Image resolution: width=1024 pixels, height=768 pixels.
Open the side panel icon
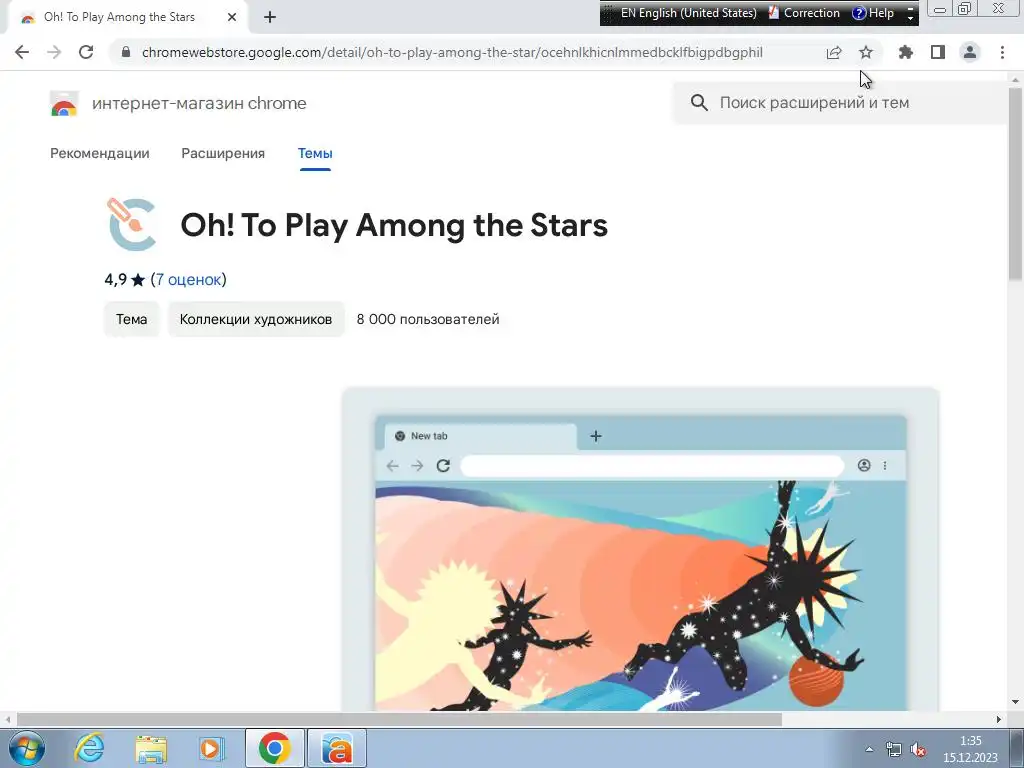938,52
